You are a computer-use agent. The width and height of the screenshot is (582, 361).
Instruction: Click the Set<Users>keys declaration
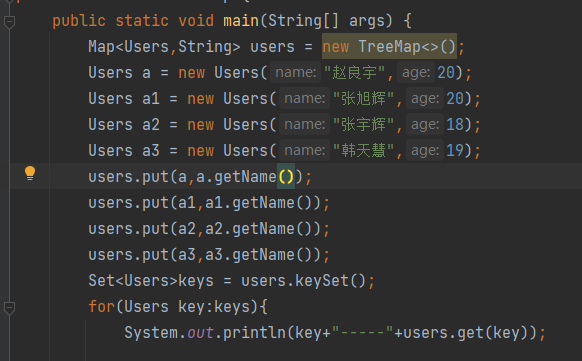(151, 281)
